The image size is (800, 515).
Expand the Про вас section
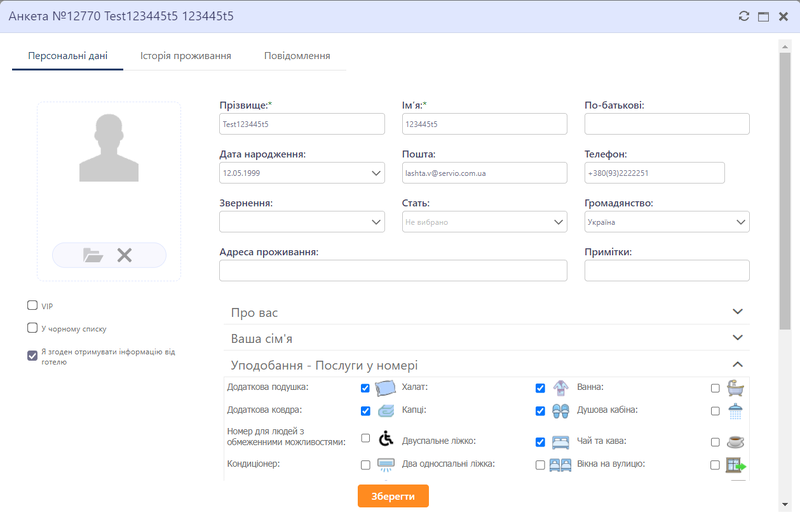(x=486, y=313)
